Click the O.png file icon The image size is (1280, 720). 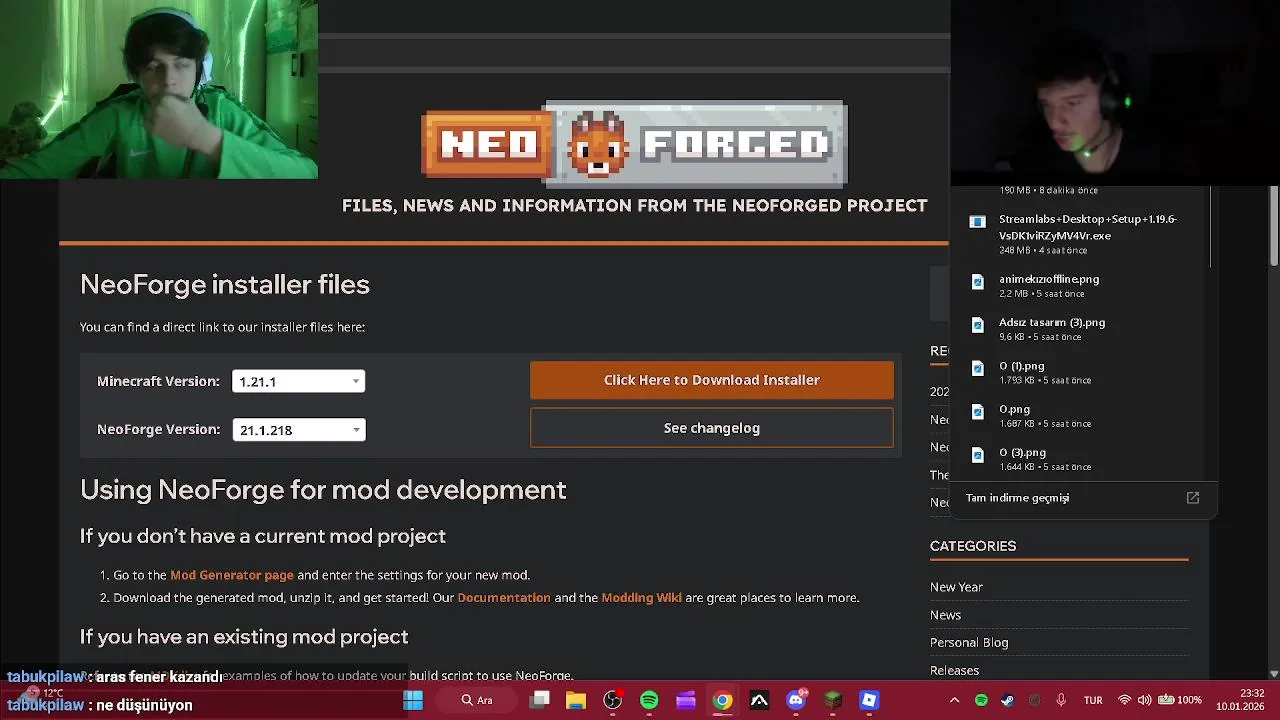point(978,411)
